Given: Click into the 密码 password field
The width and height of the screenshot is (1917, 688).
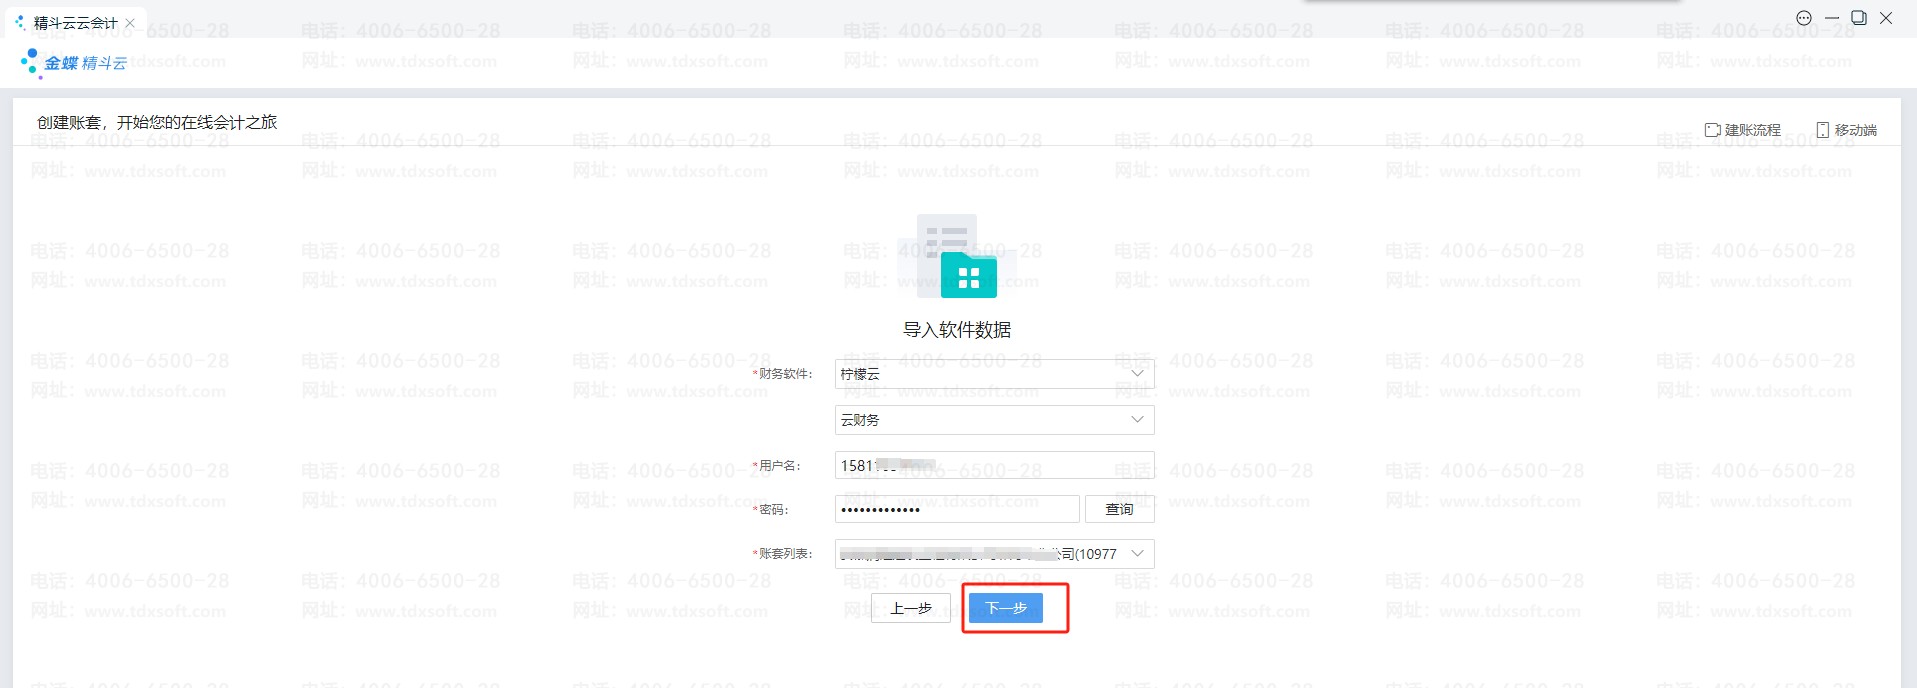Looking at the screenshot, I should pyautogui.click(x=956, y=510).
